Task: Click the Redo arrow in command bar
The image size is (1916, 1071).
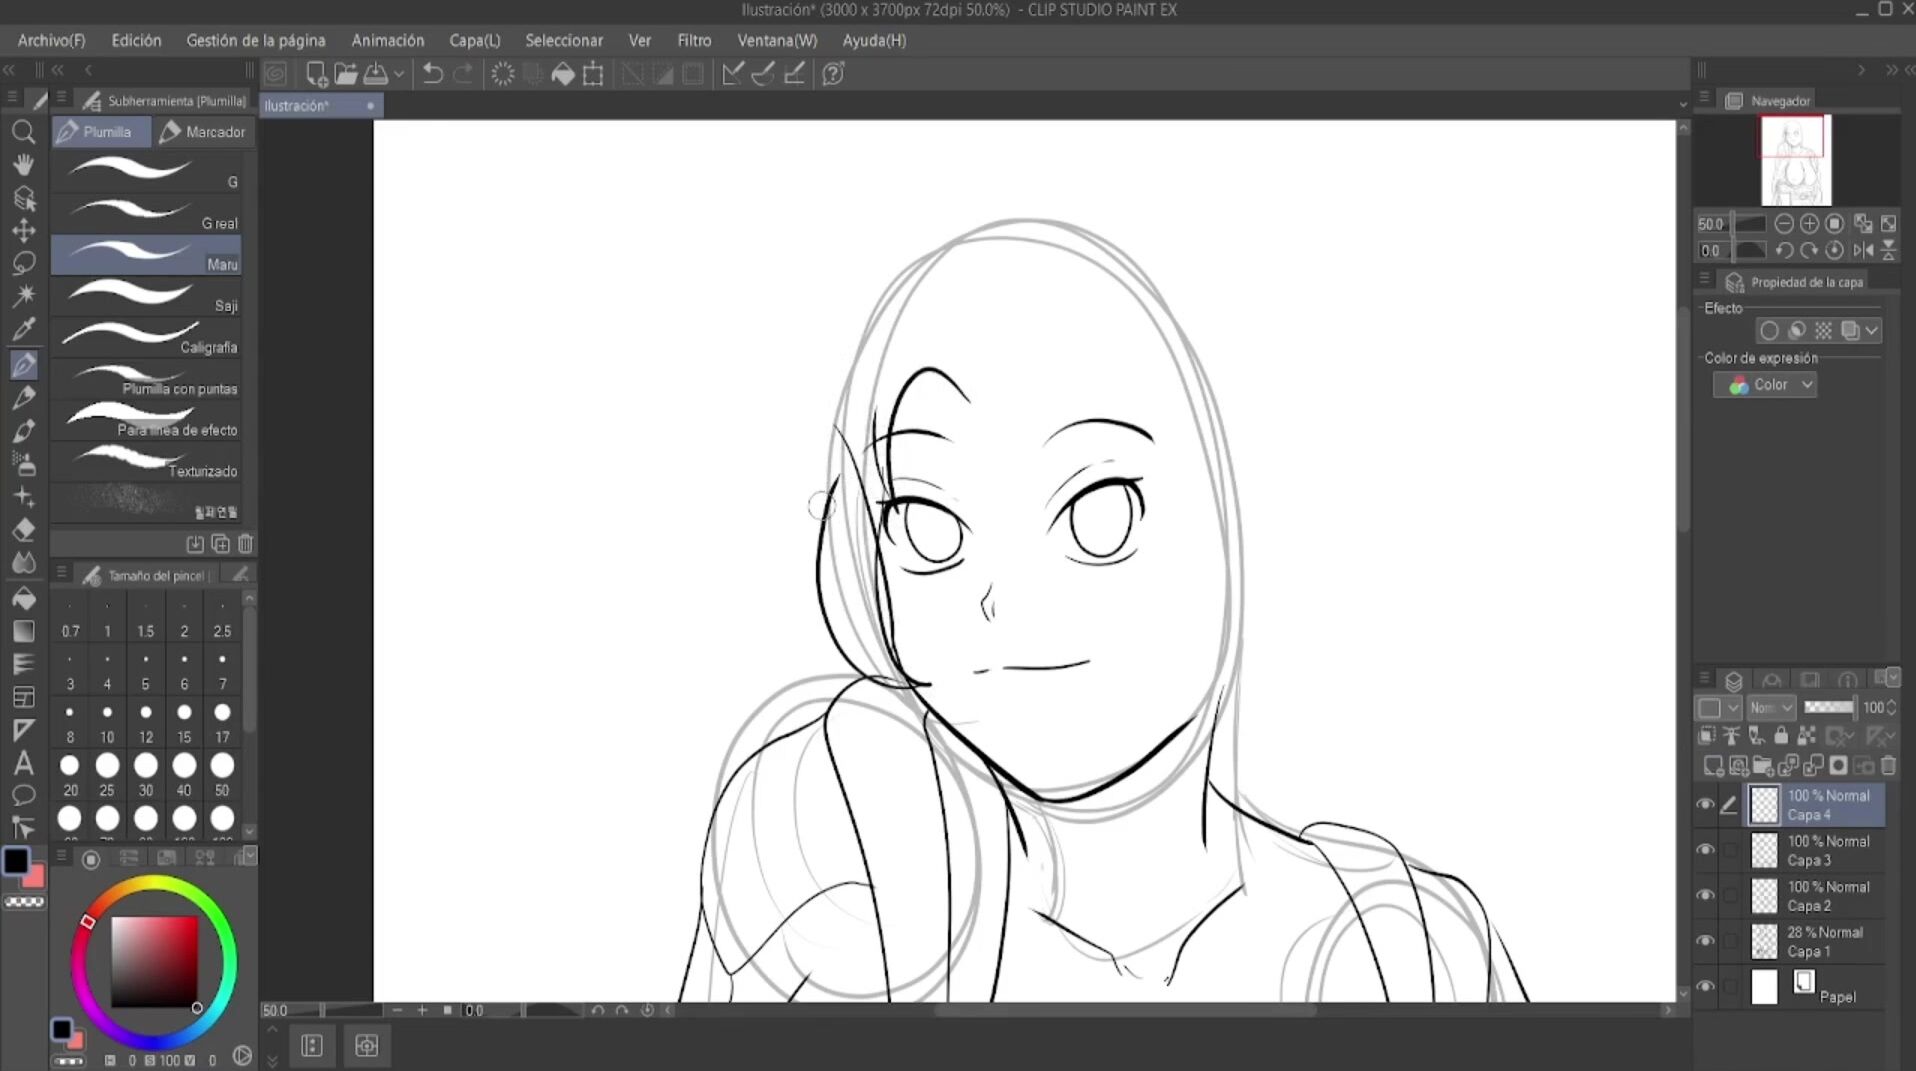Action: point(463,74)
